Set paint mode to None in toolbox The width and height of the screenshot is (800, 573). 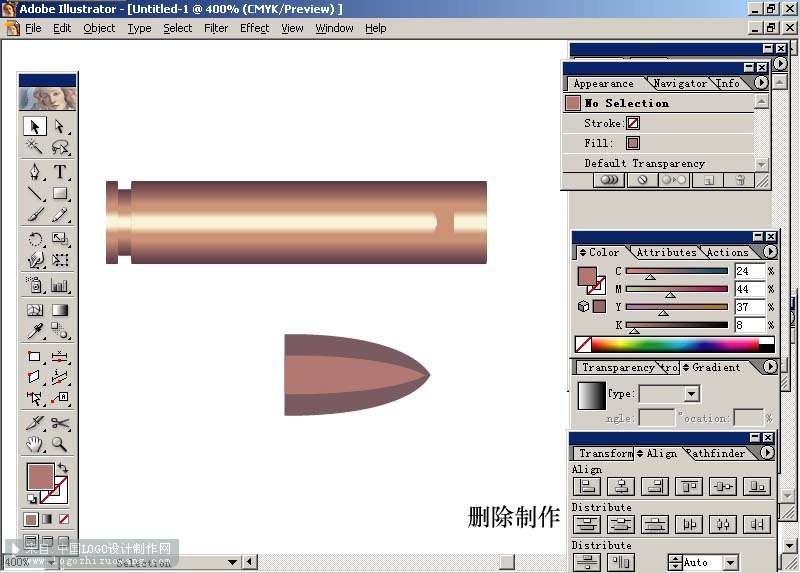pyautogui.click(x=64, y=519)
